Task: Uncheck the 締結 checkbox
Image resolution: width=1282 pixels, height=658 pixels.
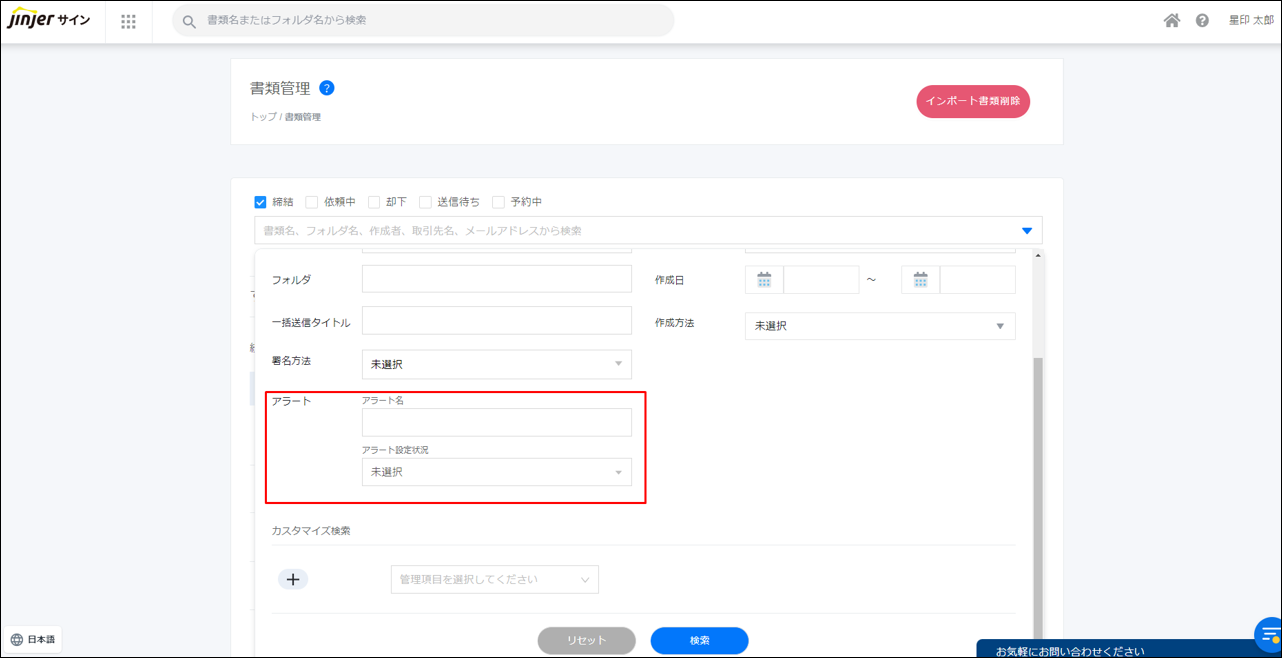Action: coord(261,202)
